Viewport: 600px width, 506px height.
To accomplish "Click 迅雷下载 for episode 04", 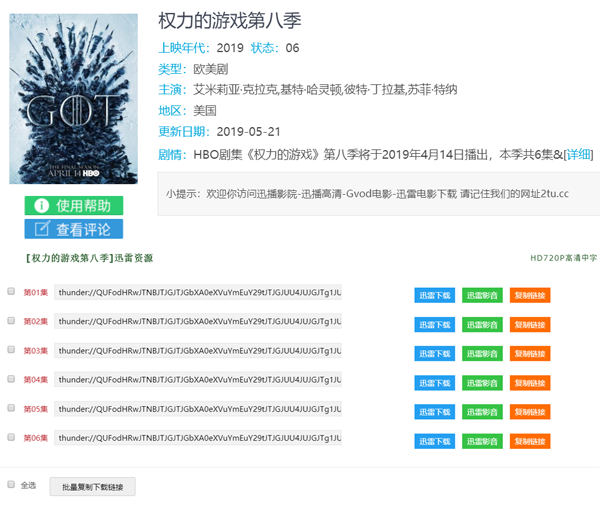I will [x=435, y=382].
